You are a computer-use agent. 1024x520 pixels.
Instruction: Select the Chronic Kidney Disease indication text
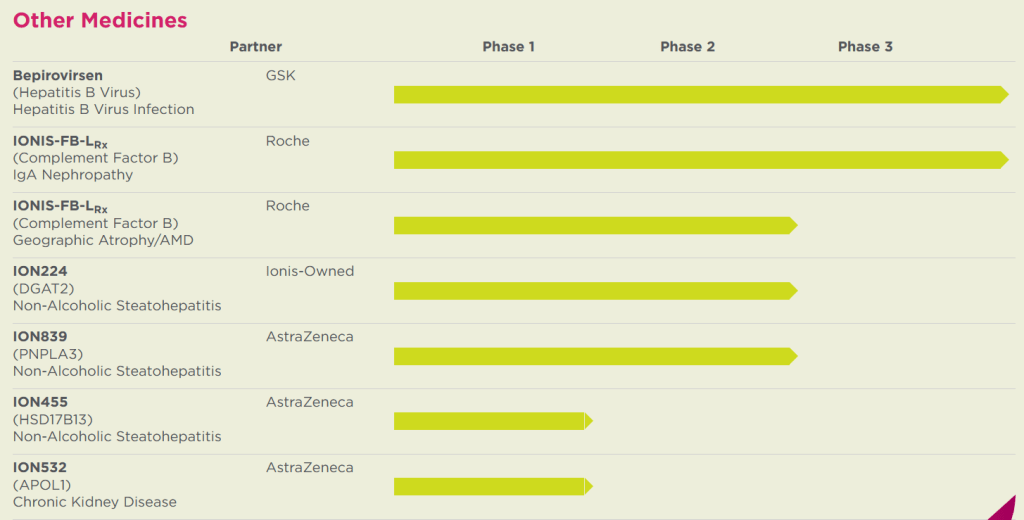pos(95,502)
